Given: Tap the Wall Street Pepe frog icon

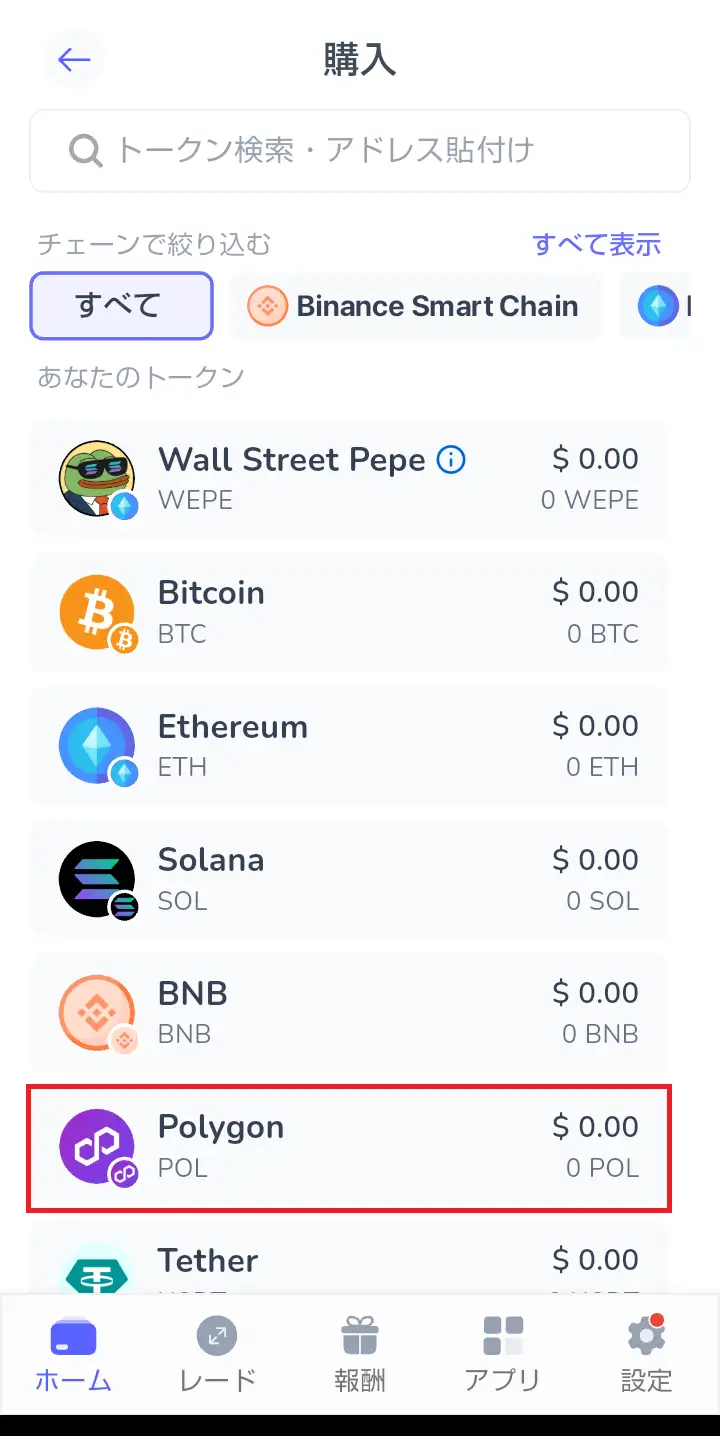Looking at the screenshot, I should tap(96, 477).
